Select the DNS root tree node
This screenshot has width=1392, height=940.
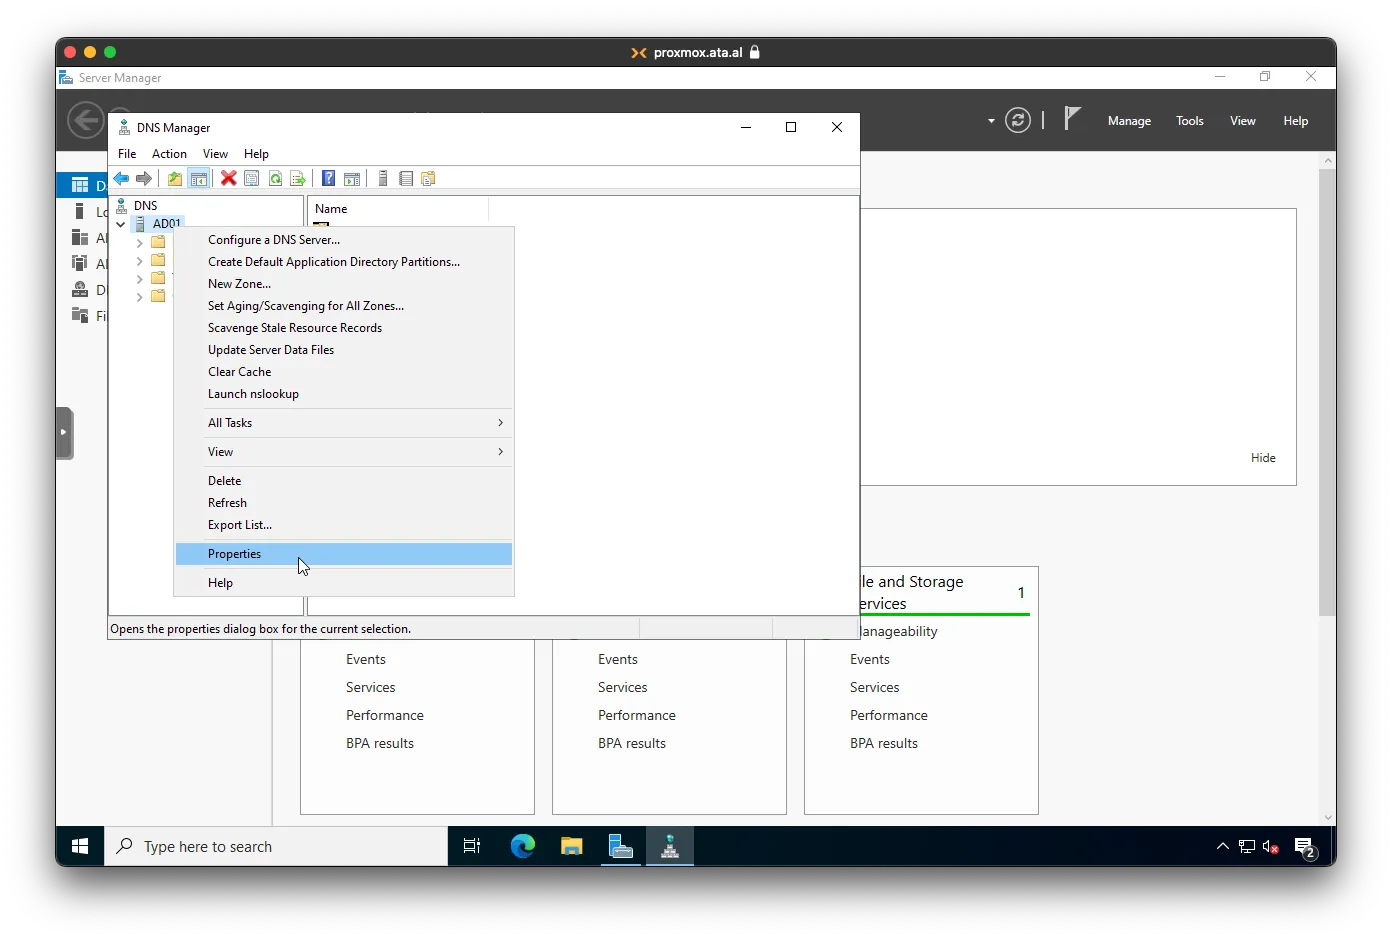tap(146, 206)
